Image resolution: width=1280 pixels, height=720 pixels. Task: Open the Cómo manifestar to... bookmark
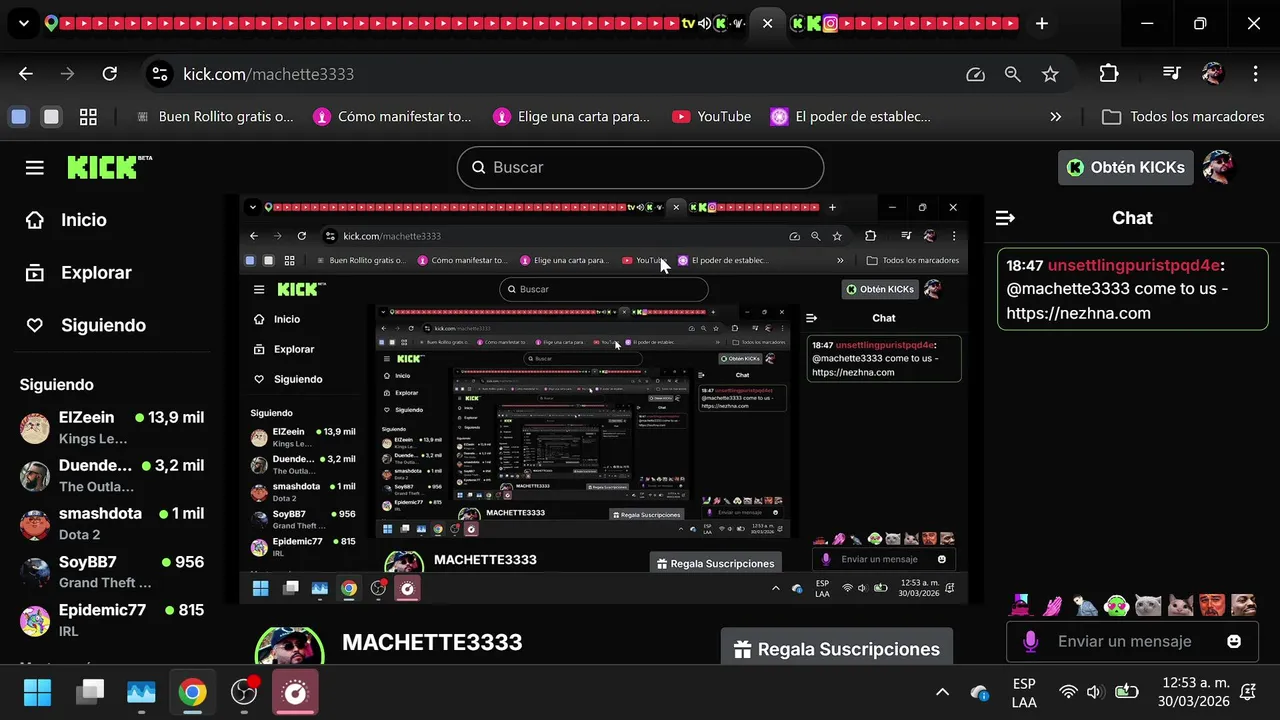point(392,117)
